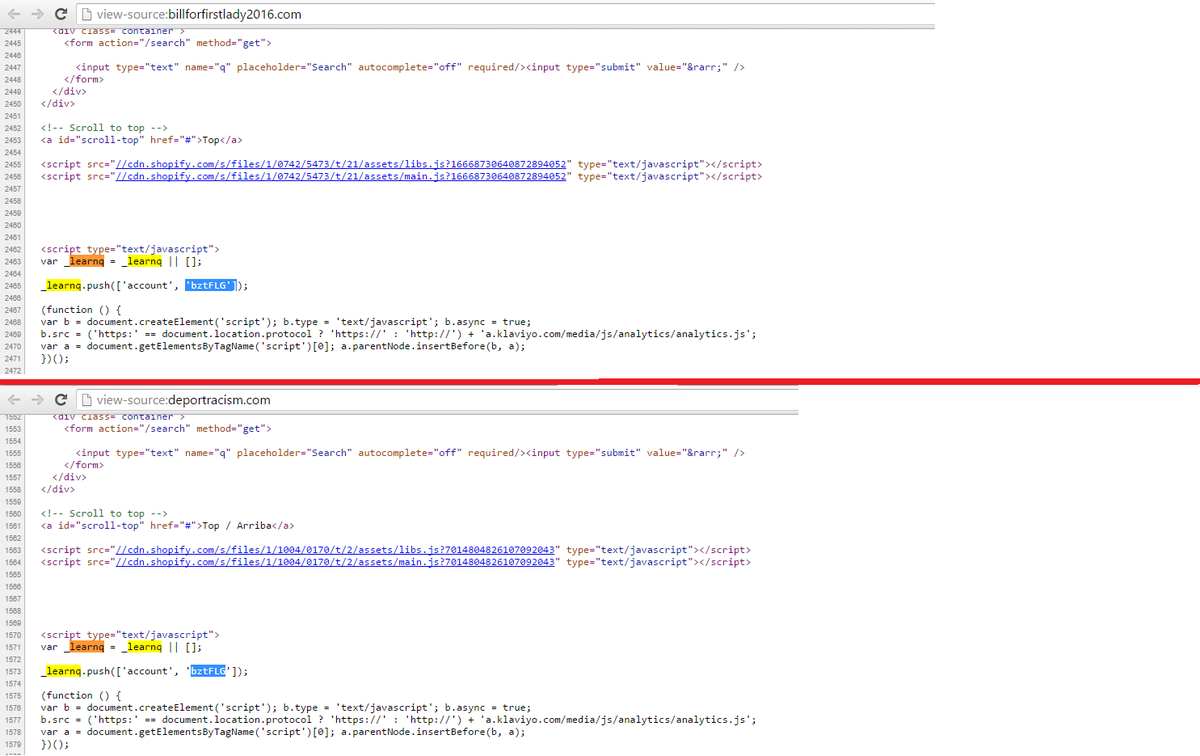
Task: Click the 'Scroll to top' comment on line 1560
Action: (104, 514)
